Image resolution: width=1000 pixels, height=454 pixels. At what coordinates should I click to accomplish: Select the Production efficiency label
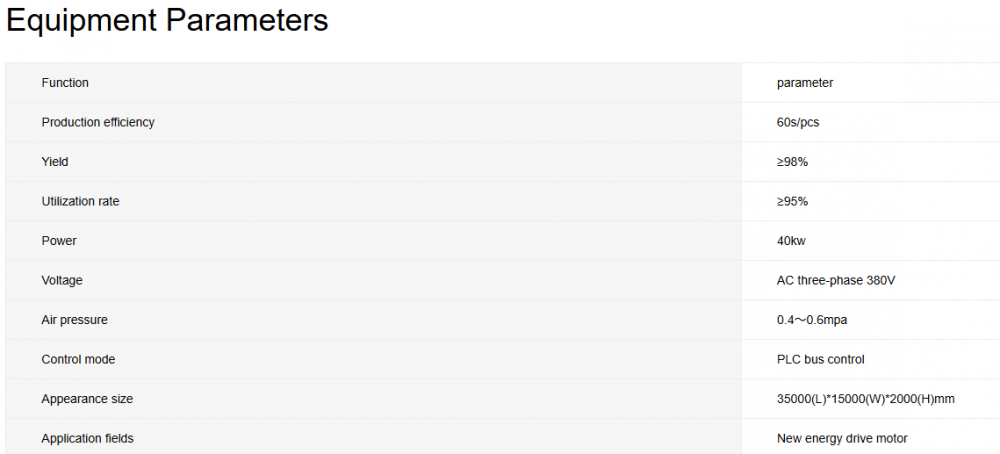point(98,122)
